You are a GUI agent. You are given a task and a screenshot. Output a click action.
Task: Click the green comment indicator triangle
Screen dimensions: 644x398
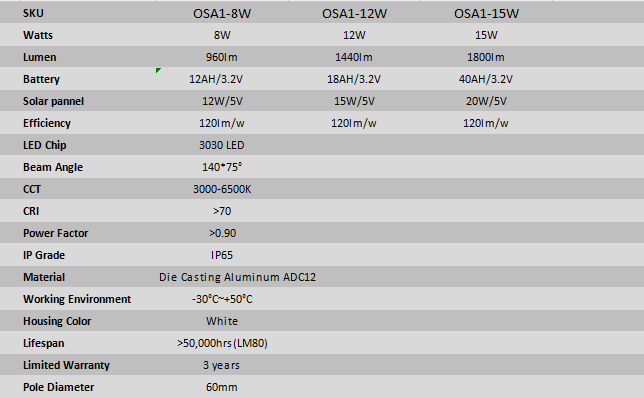tap(158, 70)
